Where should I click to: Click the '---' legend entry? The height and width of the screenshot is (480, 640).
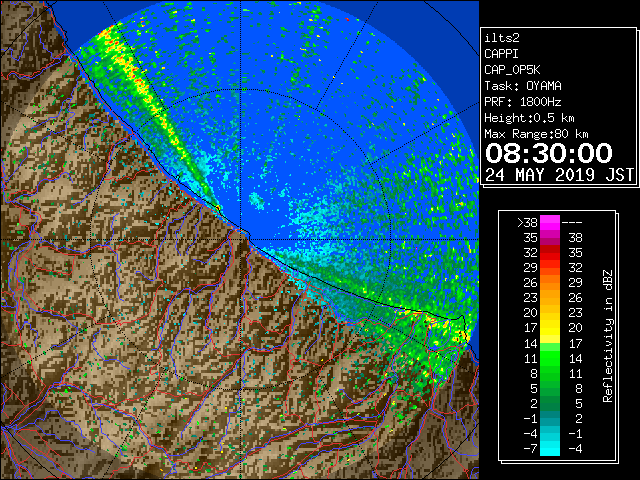point(572,223)
